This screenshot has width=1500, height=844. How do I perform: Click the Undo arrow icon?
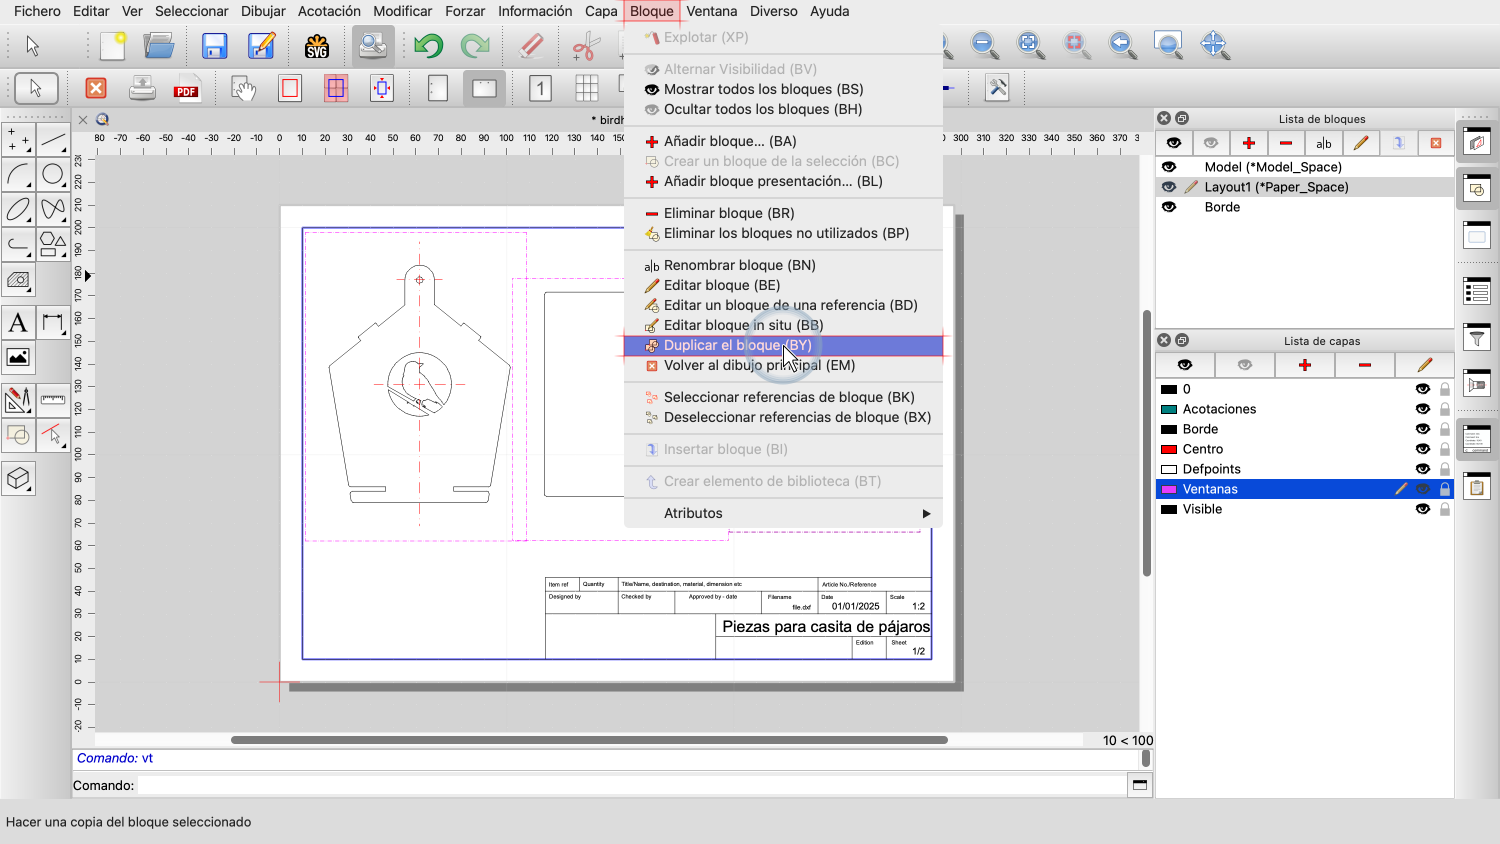428,46
